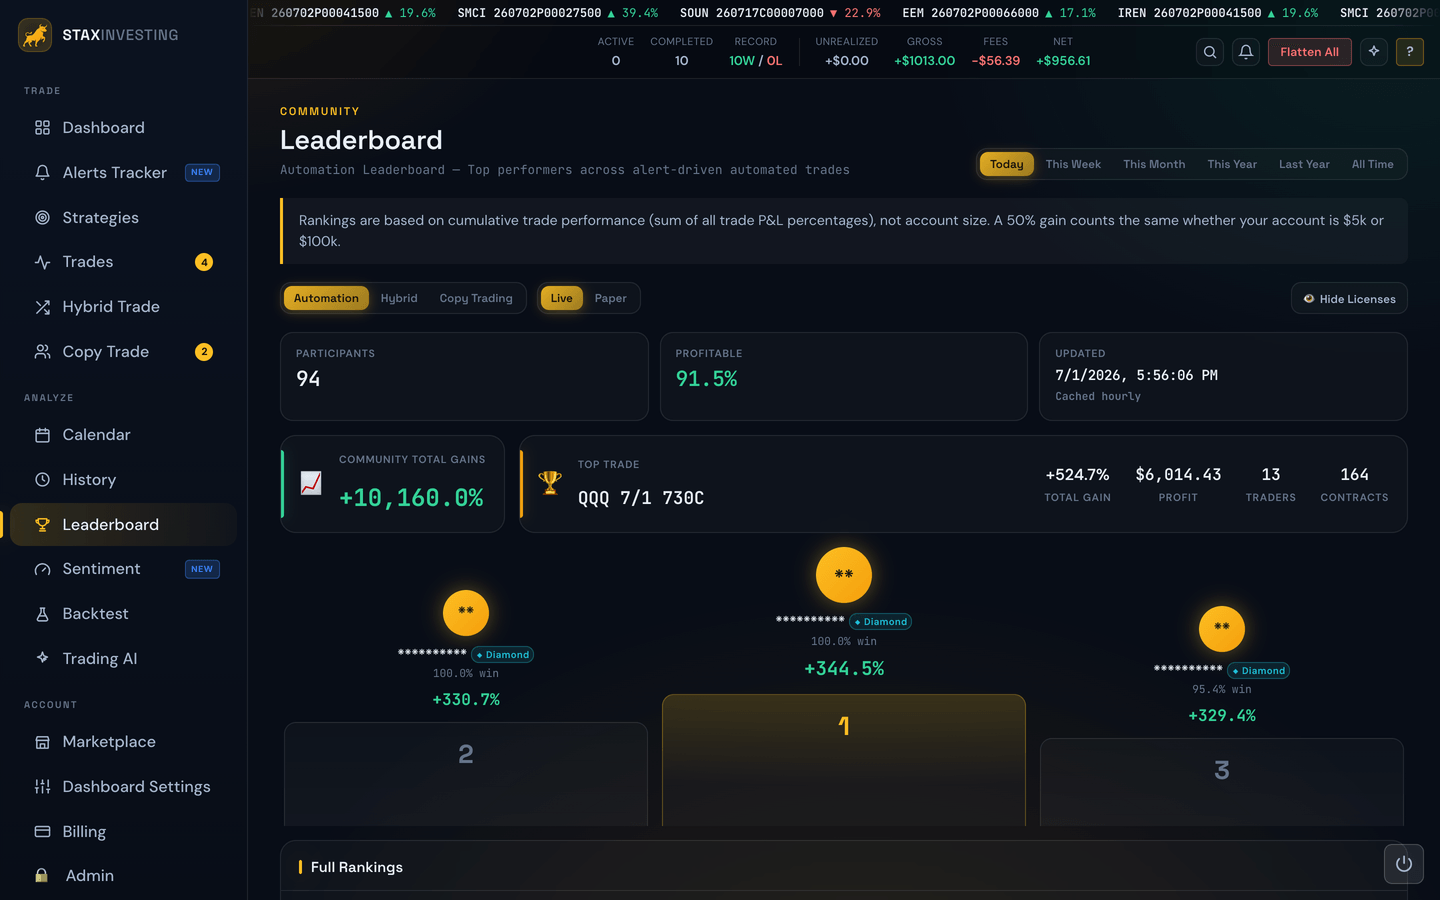Open search with the magnifier icon
This screenshot has width=1440, height=900.
click(1210, 52)
